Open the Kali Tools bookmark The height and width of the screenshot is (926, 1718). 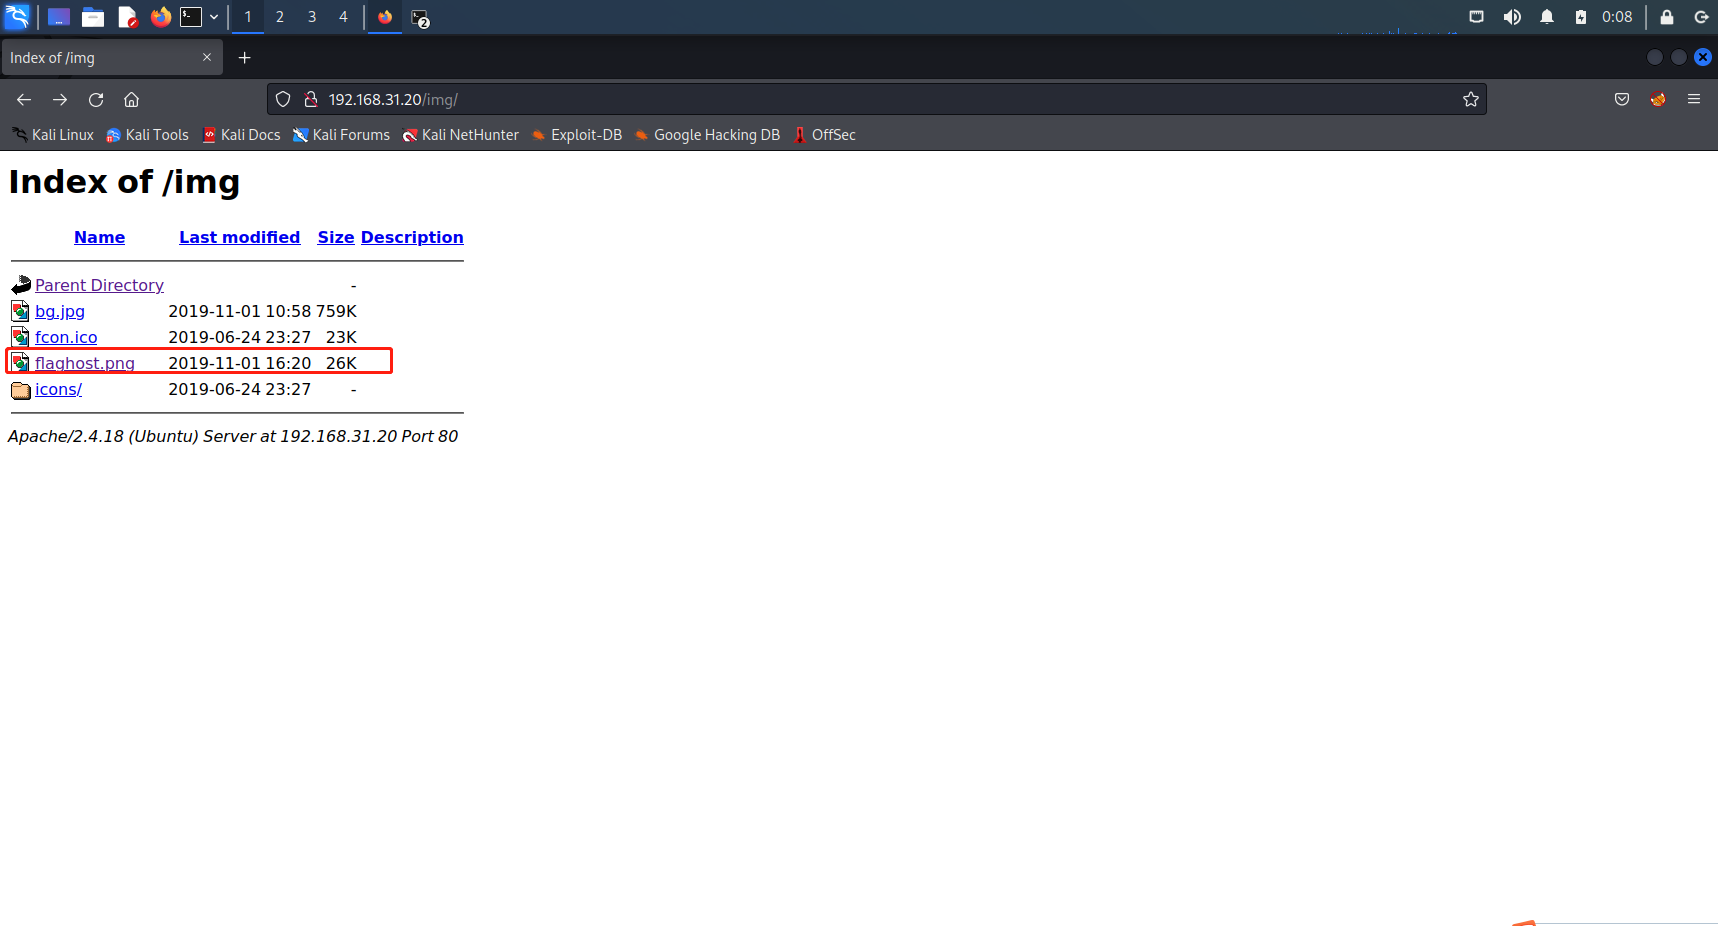(148, 135)
